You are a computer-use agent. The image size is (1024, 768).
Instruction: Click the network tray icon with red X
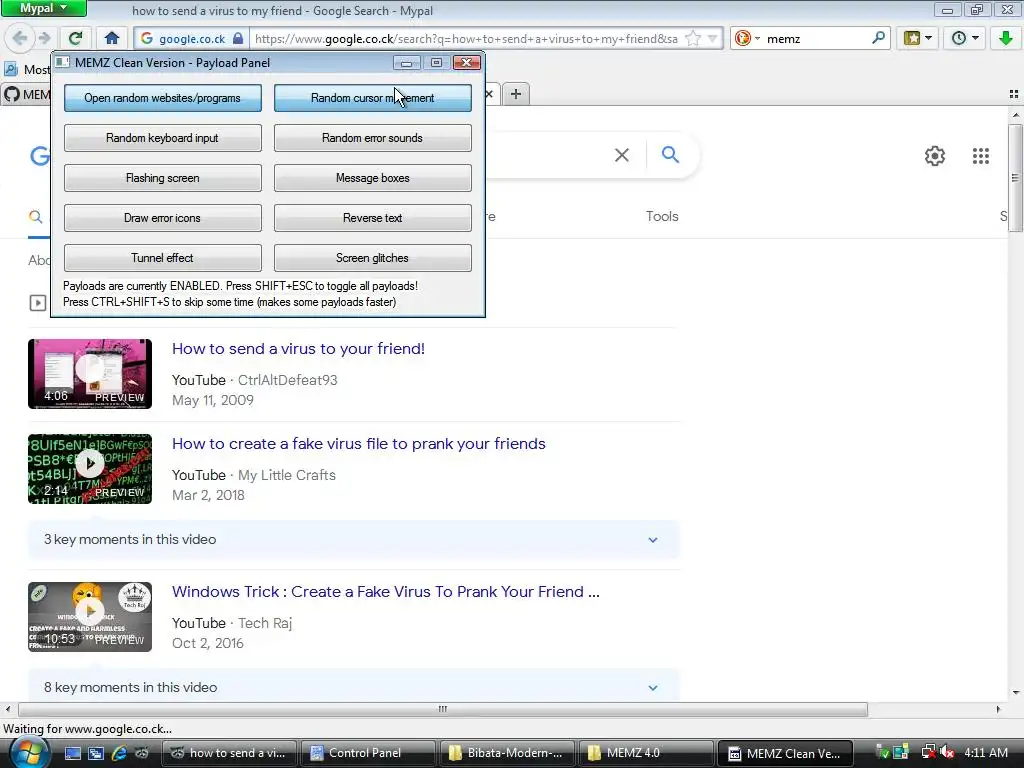click(928, 753)
